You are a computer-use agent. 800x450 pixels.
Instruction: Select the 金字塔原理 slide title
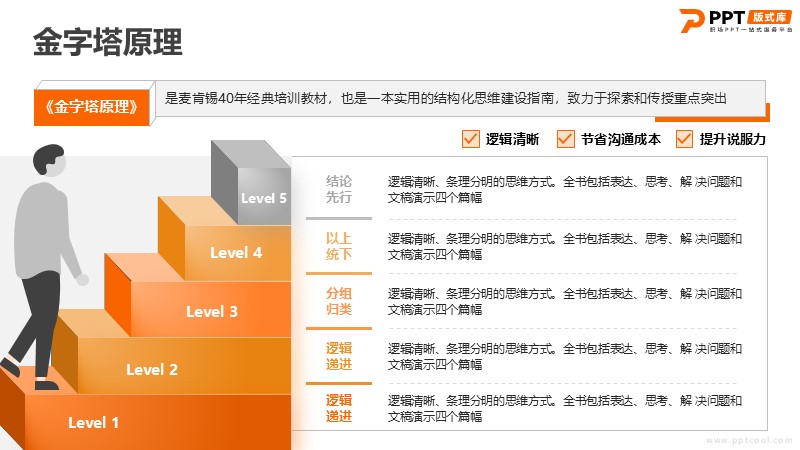108,42
